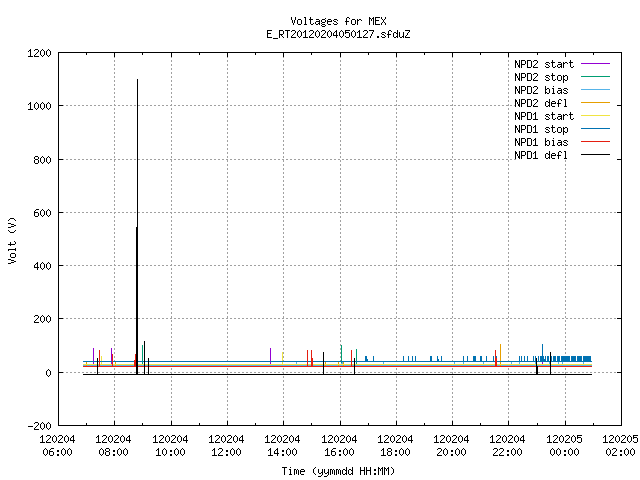The height and width of the screenshot is (480, 640).
Task: Click the NPD1 stop legend label
Action: click(541, 129)
